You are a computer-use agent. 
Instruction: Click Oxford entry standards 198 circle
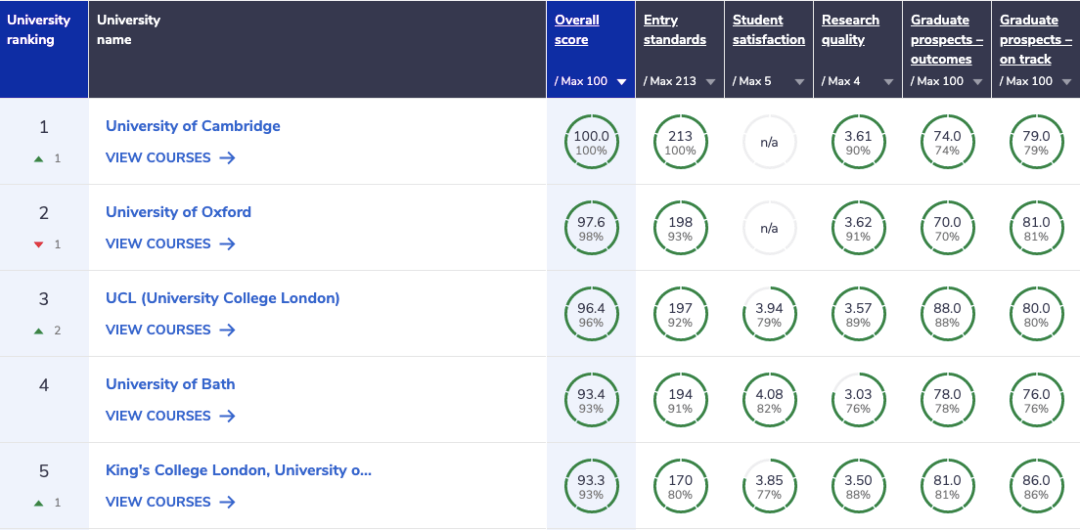681,228
